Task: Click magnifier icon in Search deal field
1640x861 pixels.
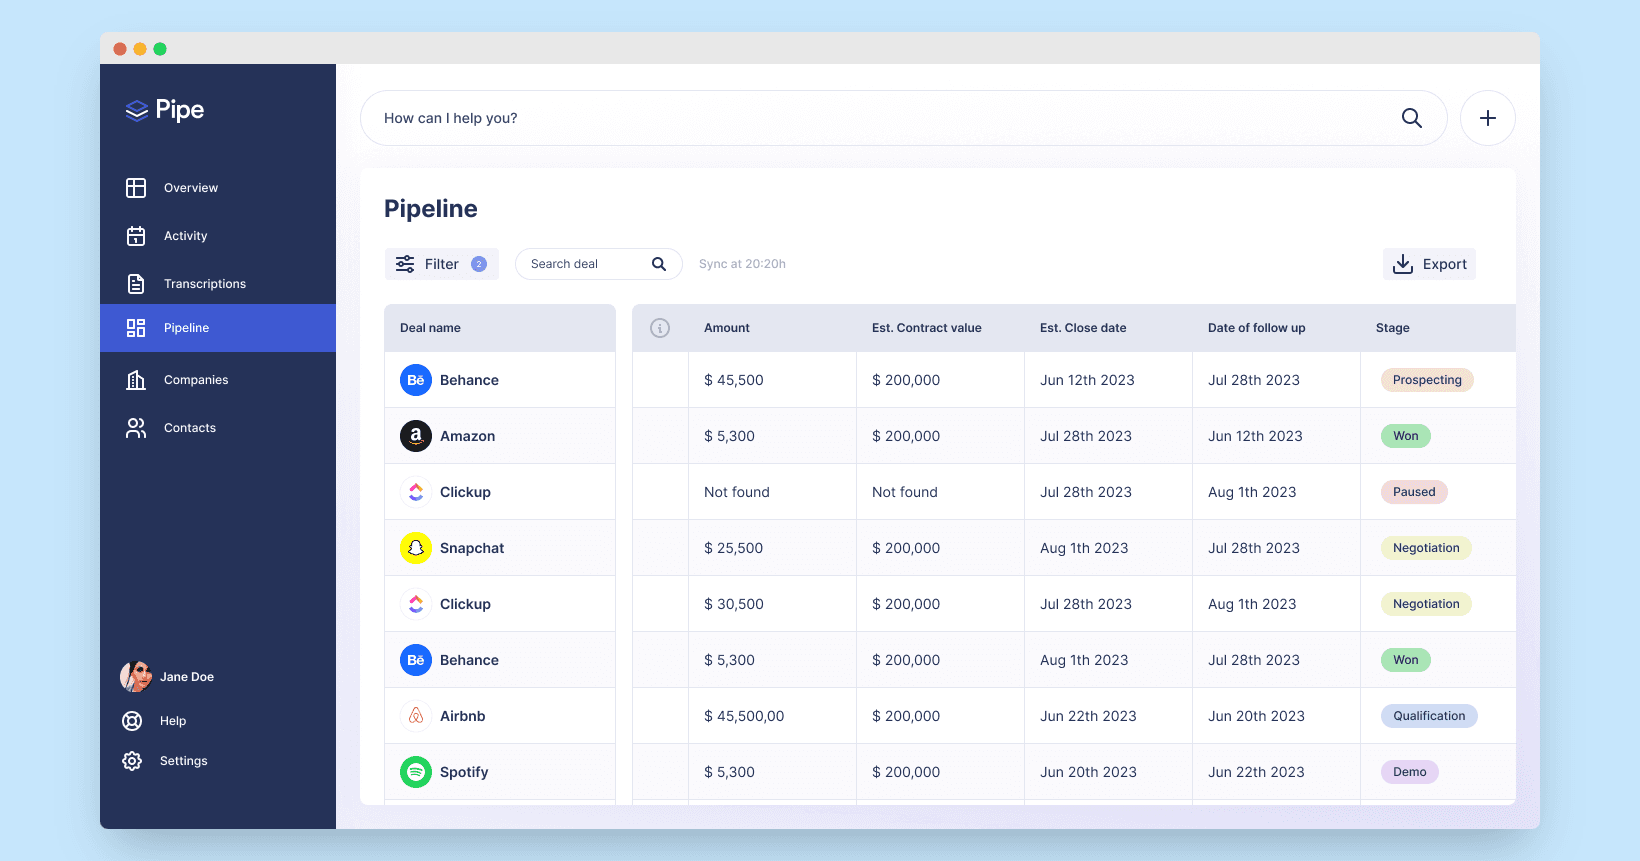Action: (659, 264)
